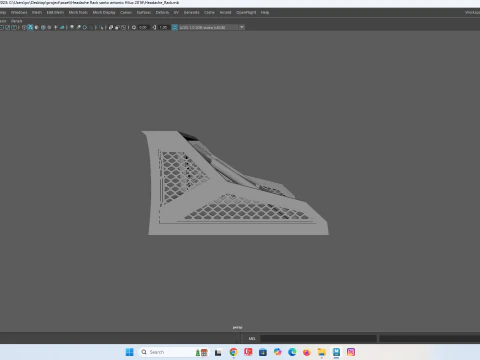Open the Cache menu
Viewport: 480px width, 360px height.
[x=209, y=12]
